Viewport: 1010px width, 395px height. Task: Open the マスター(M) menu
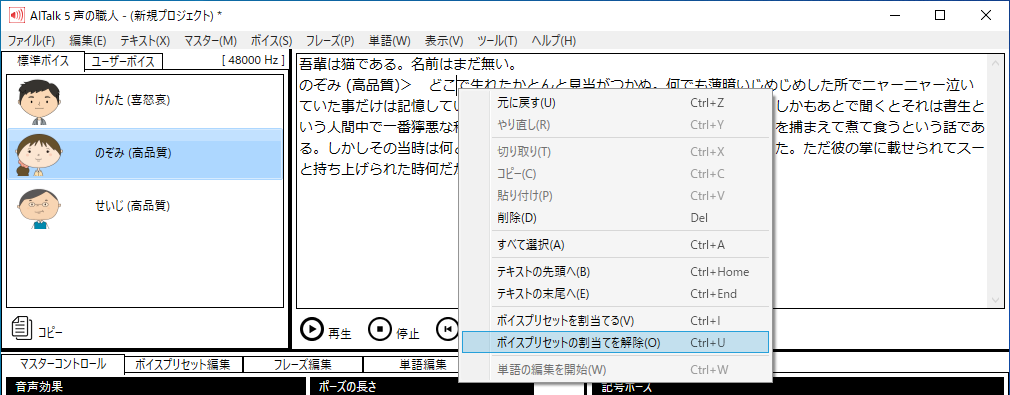[211, 41]
